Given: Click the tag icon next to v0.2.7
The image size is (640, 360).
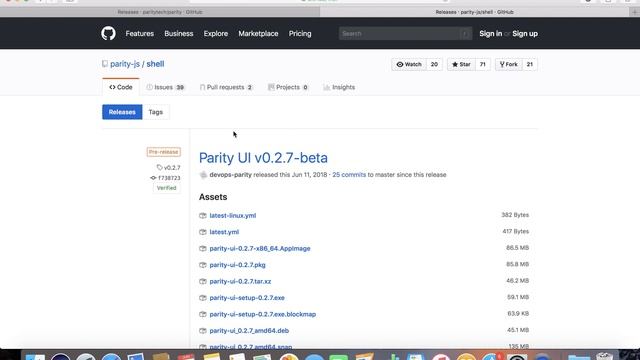Looking at the screenshot, I should pos(160,167).
